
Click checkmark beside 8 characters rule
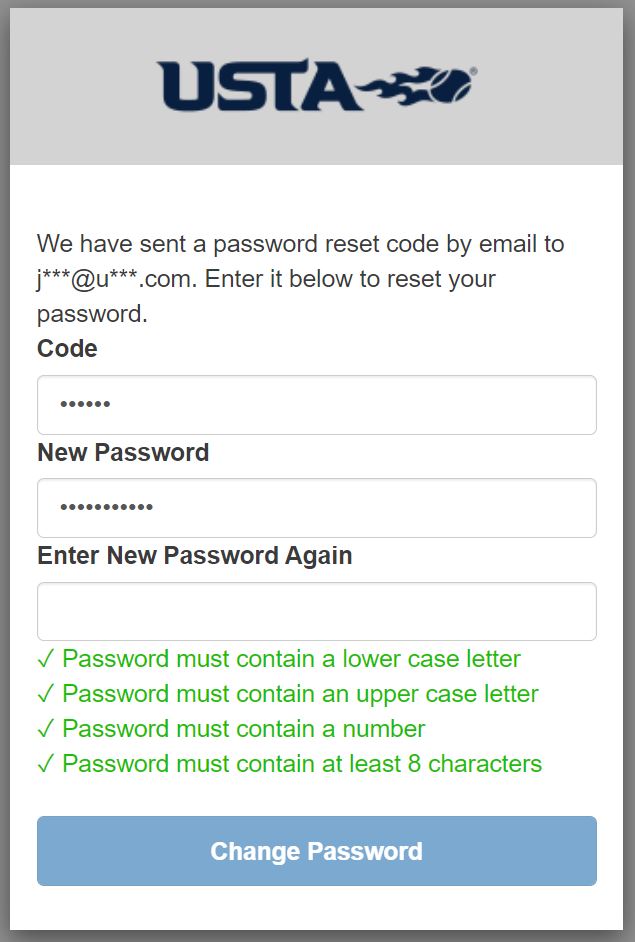[x=46, y=764]
